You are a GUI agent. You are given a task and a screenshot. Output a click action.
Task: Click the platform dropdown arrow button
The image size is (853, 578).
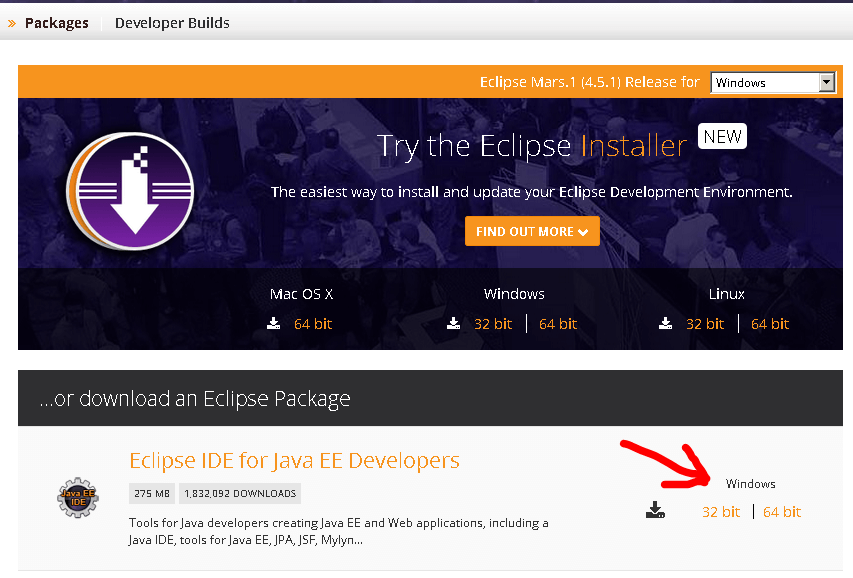pos(827,83)
